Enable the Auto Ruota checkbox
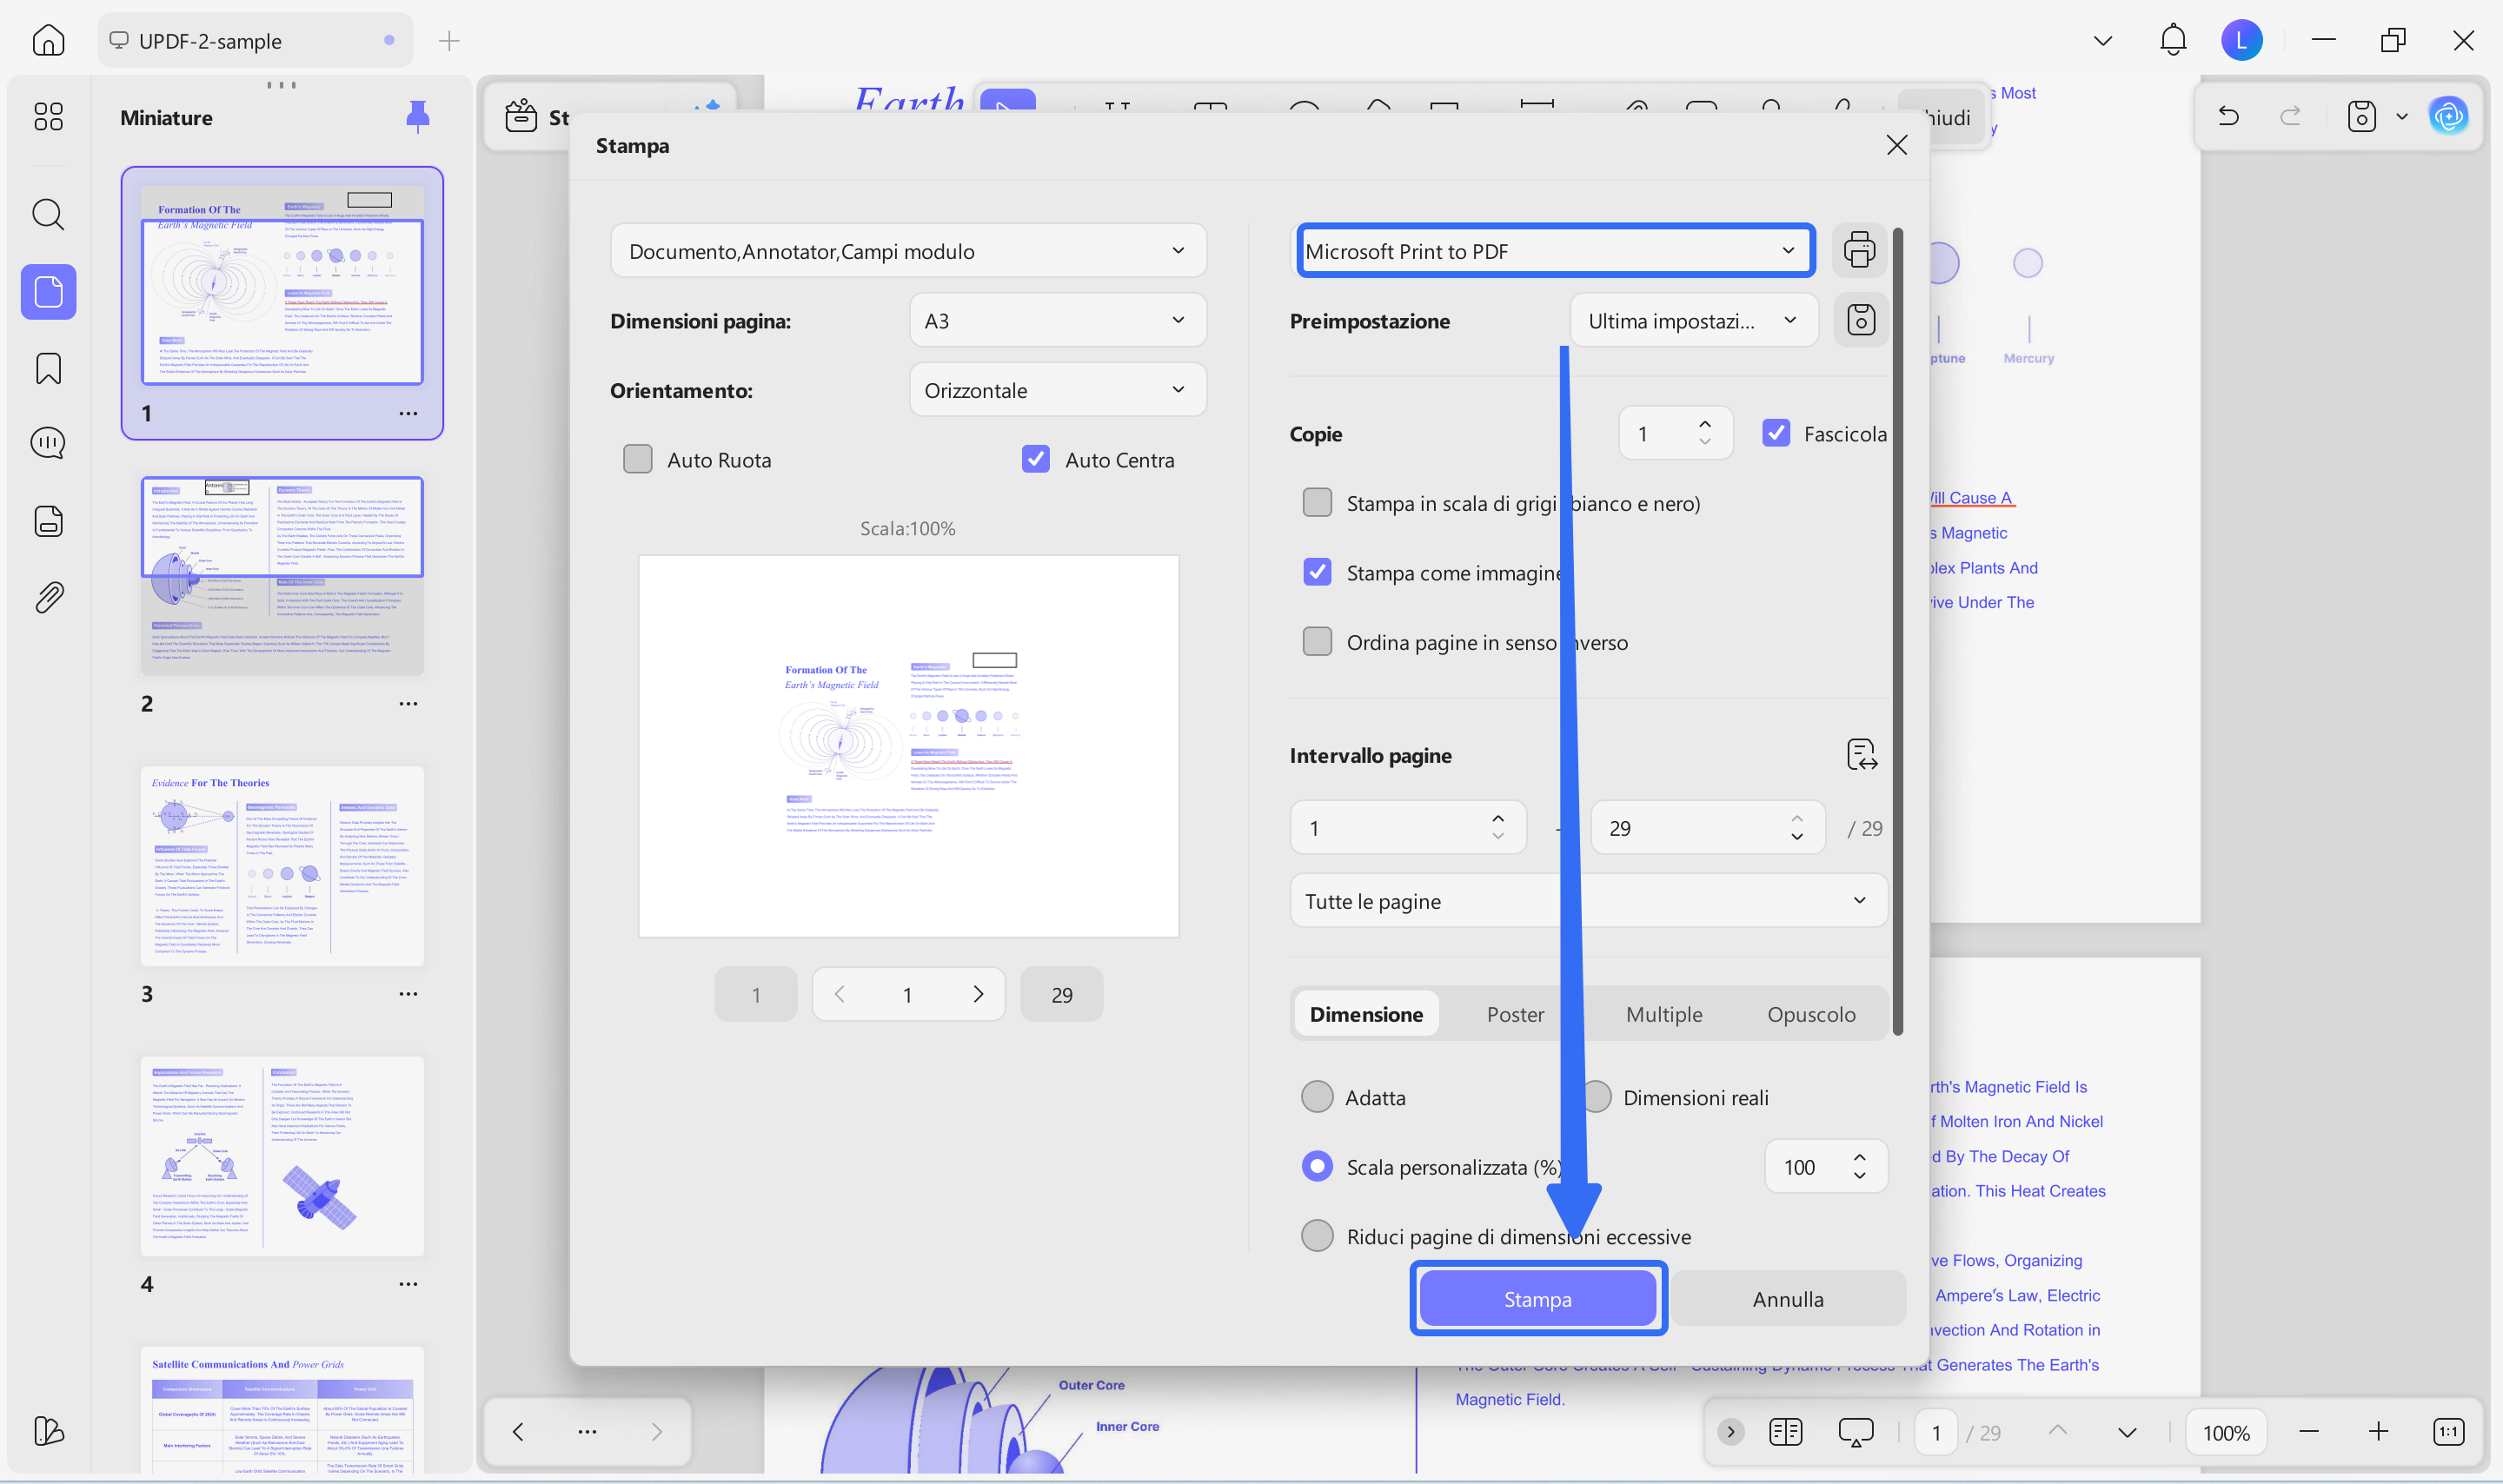Screen dimensions: 2503x1484 pos(637,459)
